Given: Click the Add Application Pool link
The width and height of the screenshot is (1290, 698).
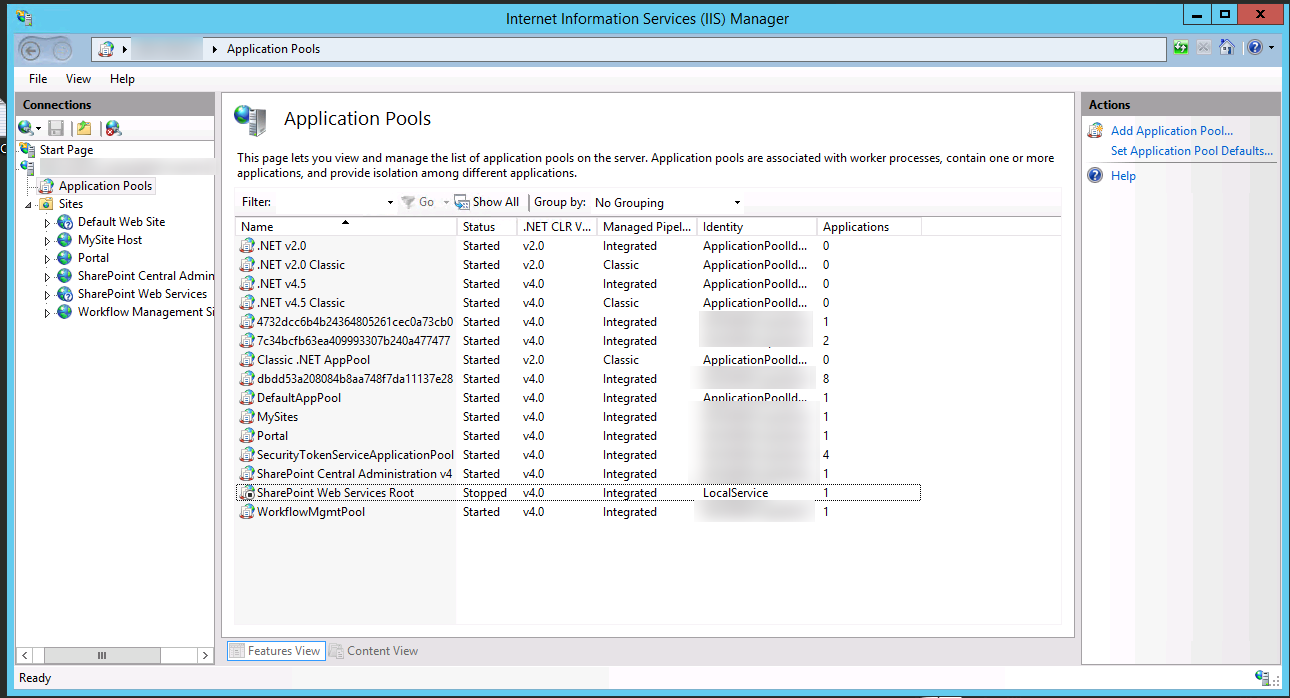Looking at the screenshot, I should pos(1171,130).
